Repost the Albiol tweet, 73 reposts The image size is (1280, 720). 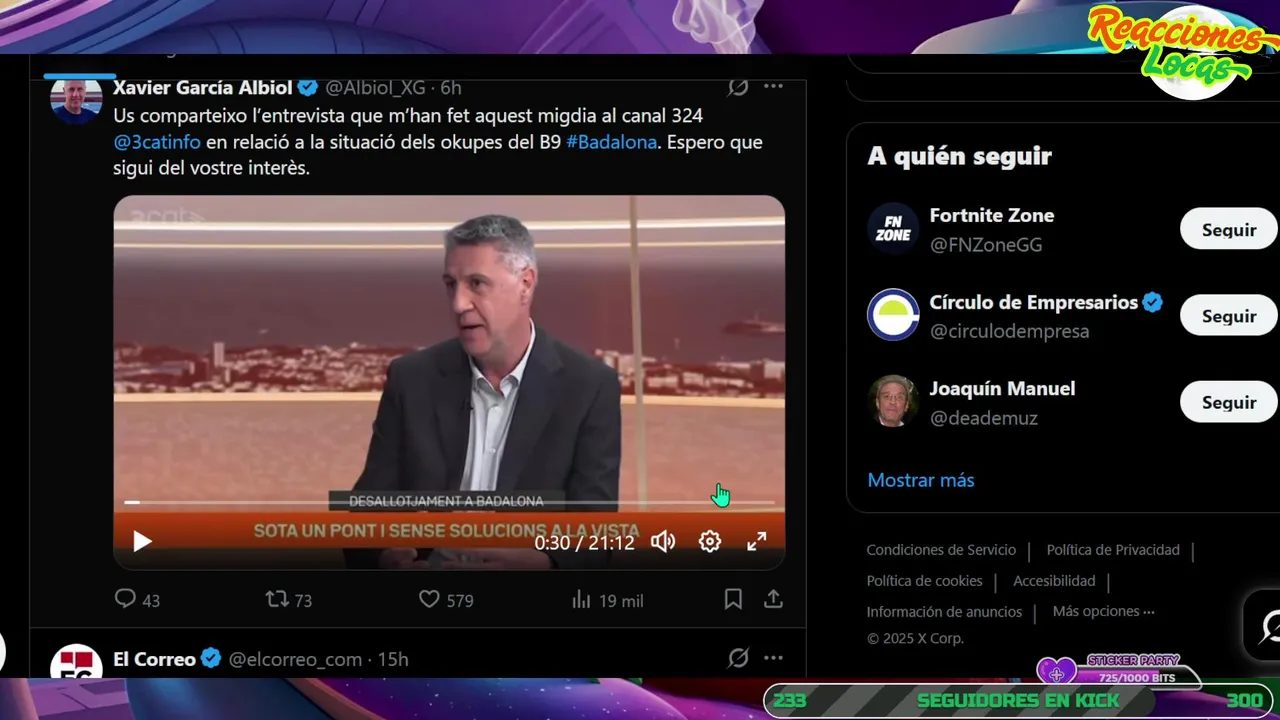coord(288,600)
